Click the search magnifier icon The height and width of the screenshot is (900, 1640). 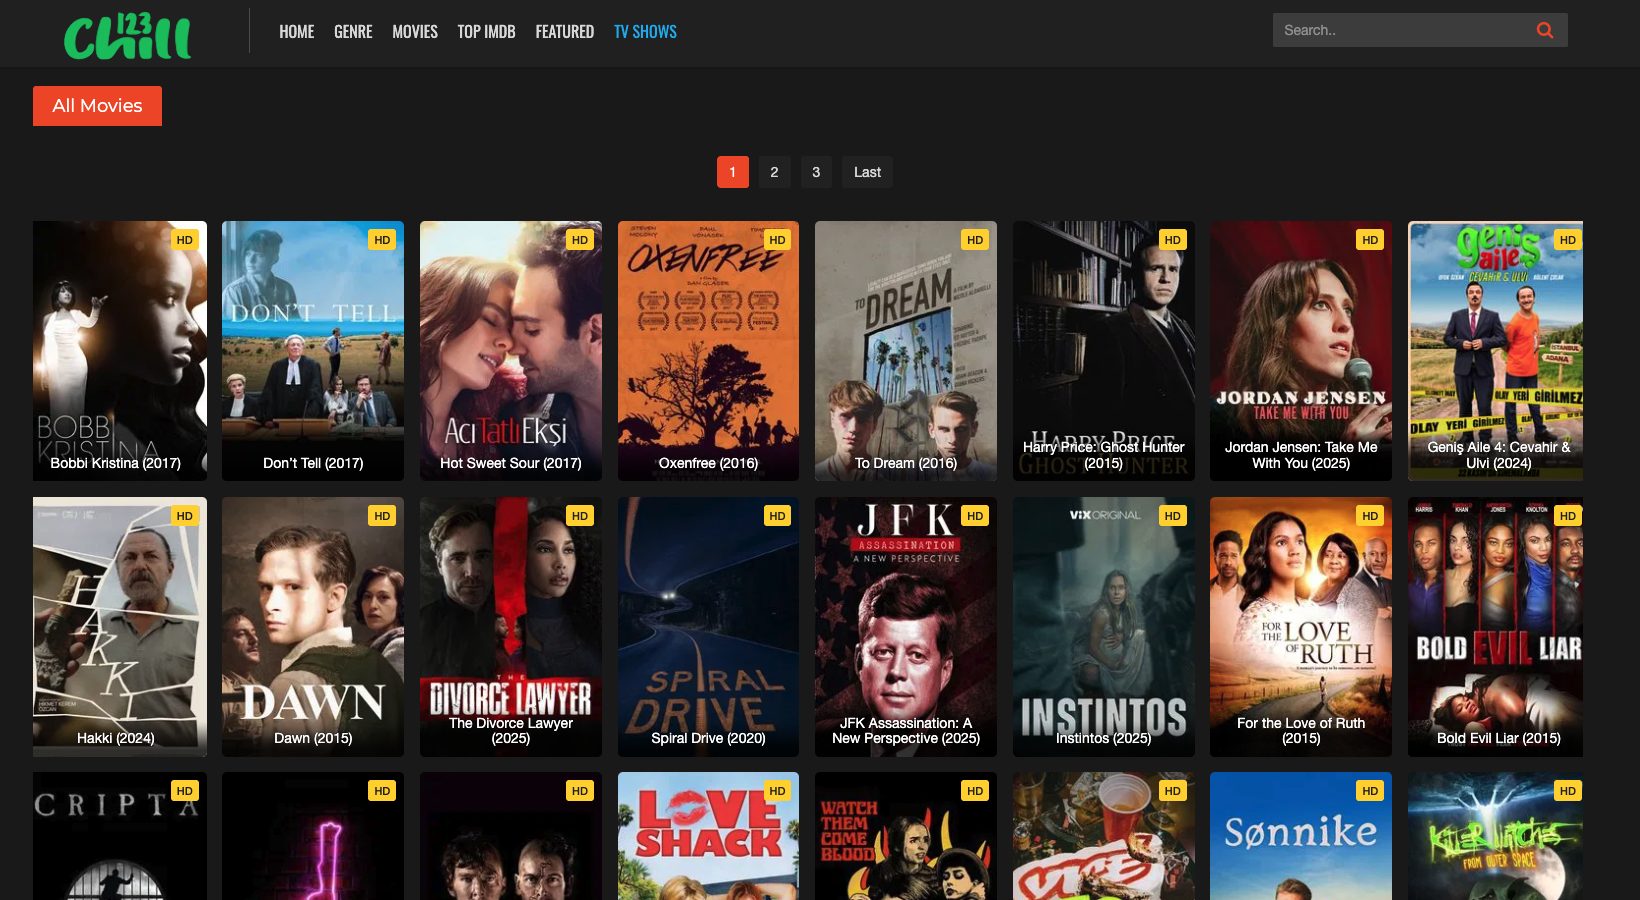tap(1544, 30)
